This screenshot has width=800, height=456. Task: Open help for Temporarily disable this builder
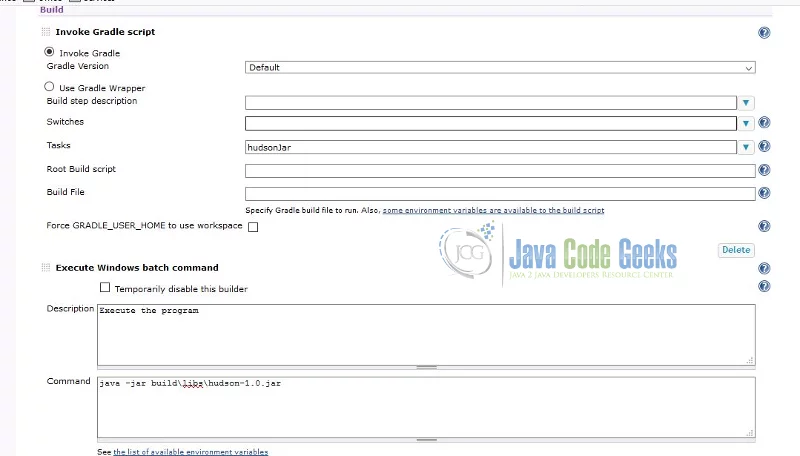coord(764,286)
